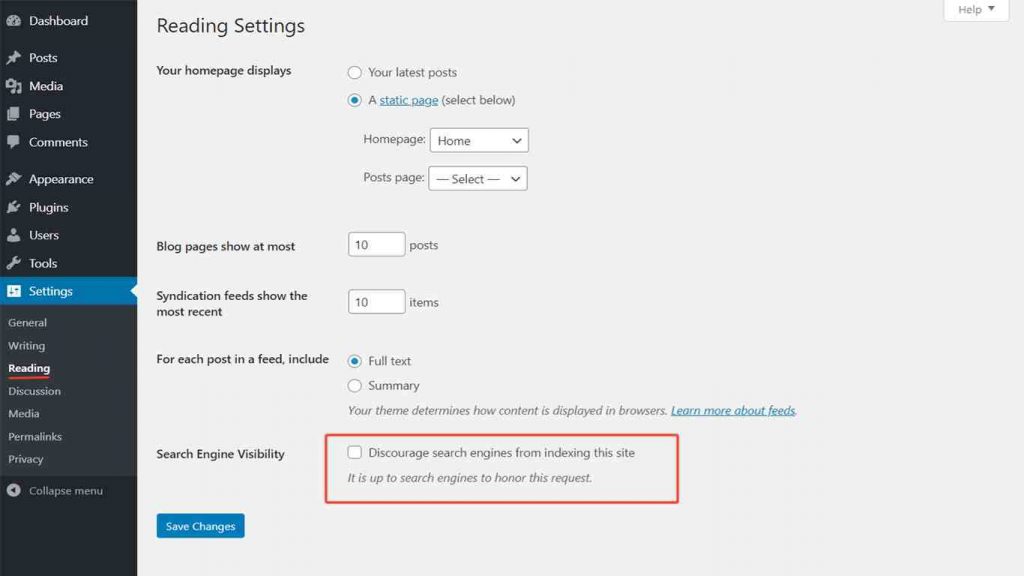Screen dimensions: 1024x576
Task: Choose Summary for posts in a feed
Action: (355, 385)
